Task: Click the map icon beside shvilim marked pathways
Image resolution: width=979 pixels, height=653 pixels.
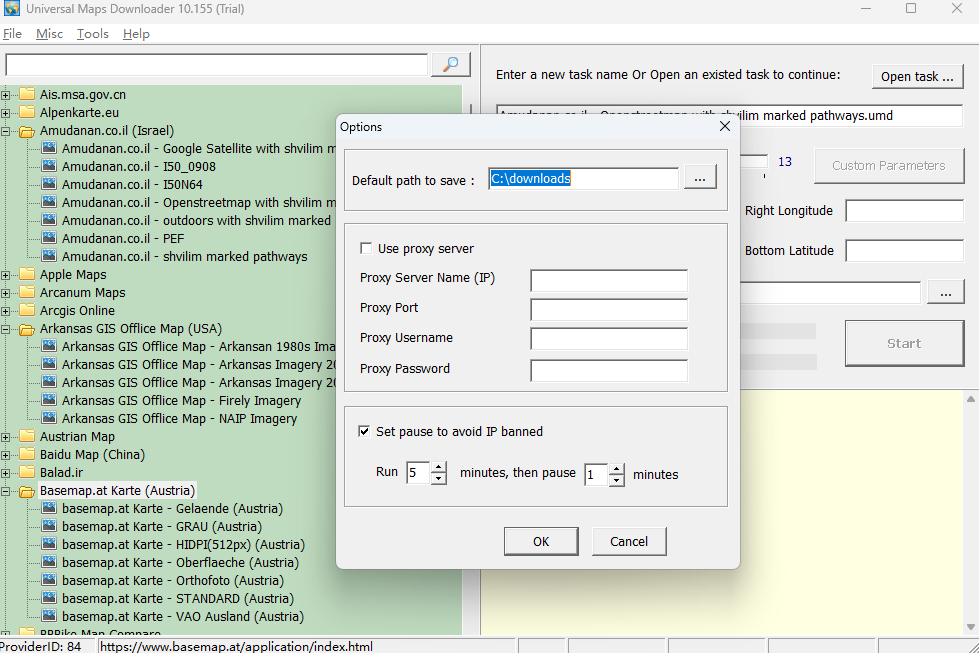Action: pyautogui.click(x=48, y=257)
